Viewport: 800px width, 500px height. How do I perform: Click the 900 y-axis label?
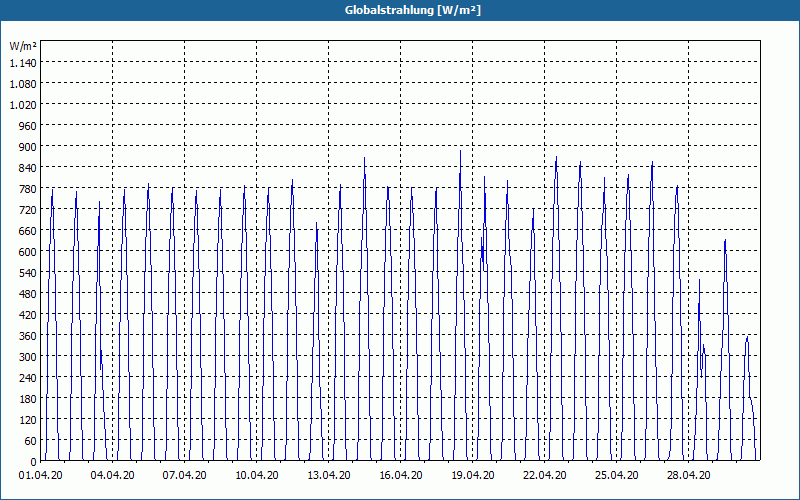click(x=28, y=147)
